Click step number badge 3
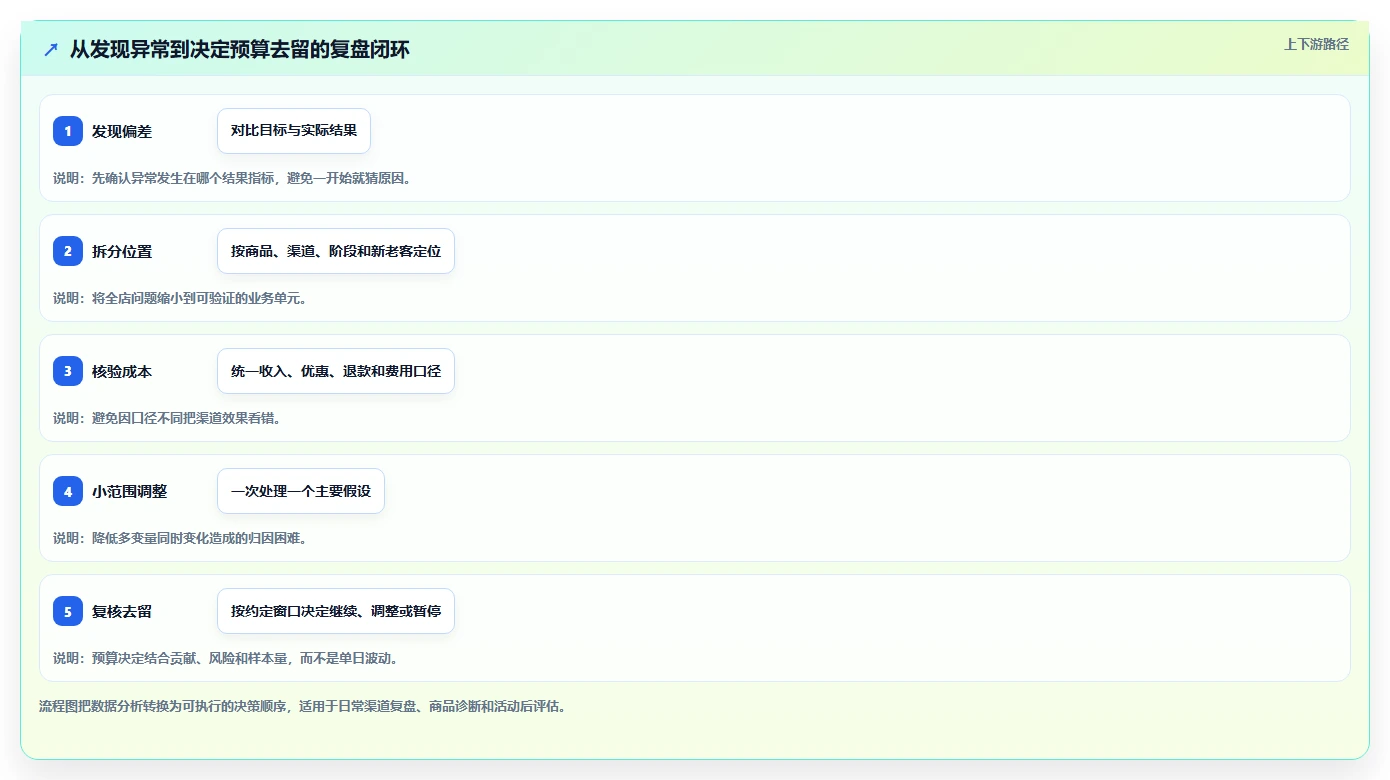This screenshot has height=780, width=1390. pyautogui.click(x=68, y=371)
